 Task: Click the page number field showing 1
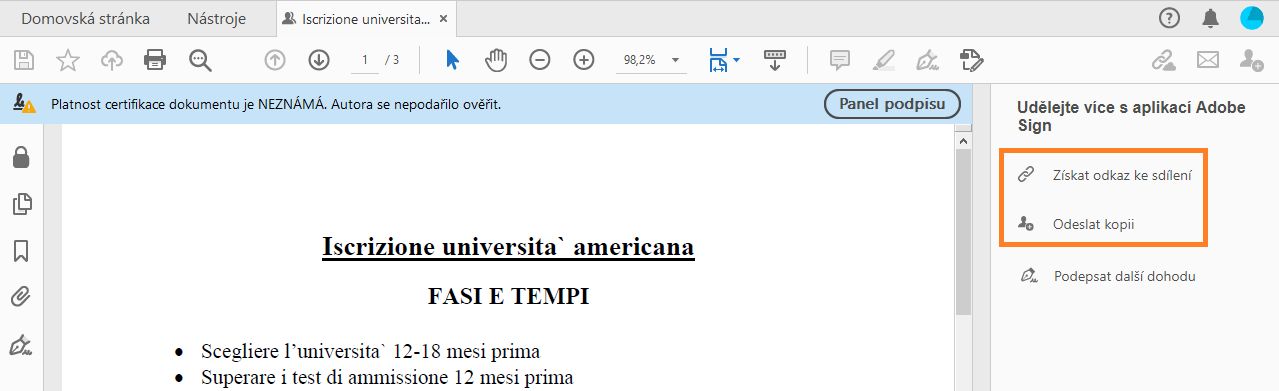(x=364, y=60)
